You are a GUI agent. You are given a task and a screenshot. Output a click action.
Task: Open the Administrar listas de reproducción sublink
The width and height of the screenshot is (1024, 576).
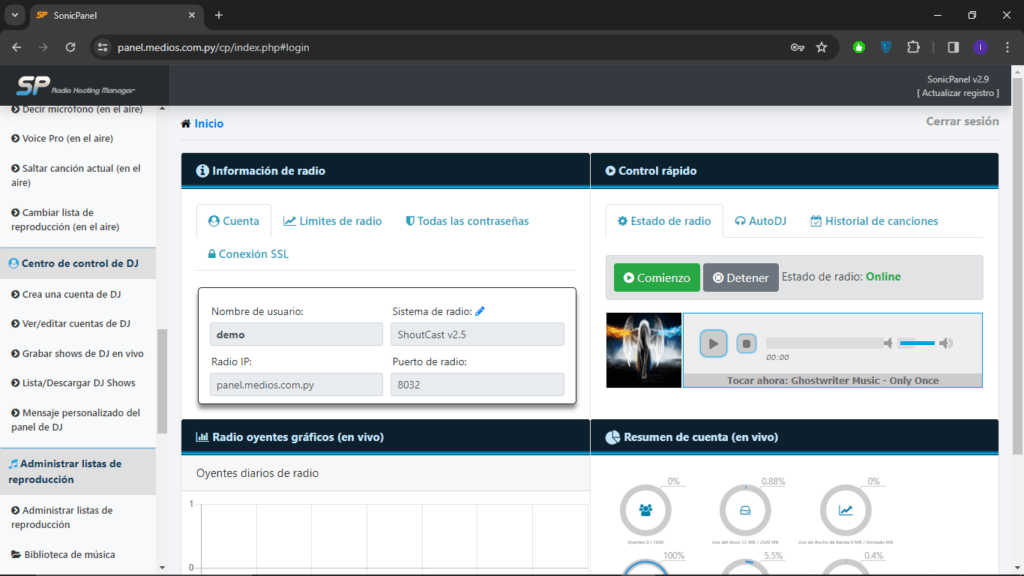point(62,517)
